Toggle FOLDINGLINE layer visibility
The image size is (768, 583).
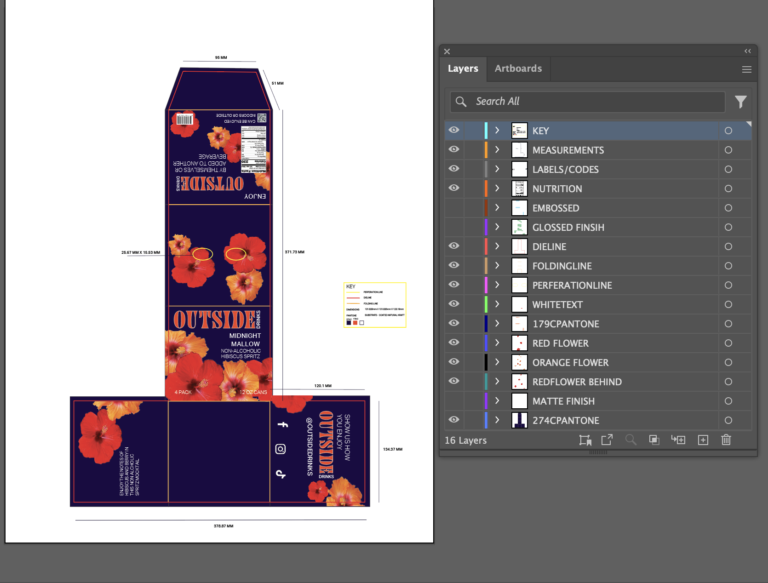point(454,265)
